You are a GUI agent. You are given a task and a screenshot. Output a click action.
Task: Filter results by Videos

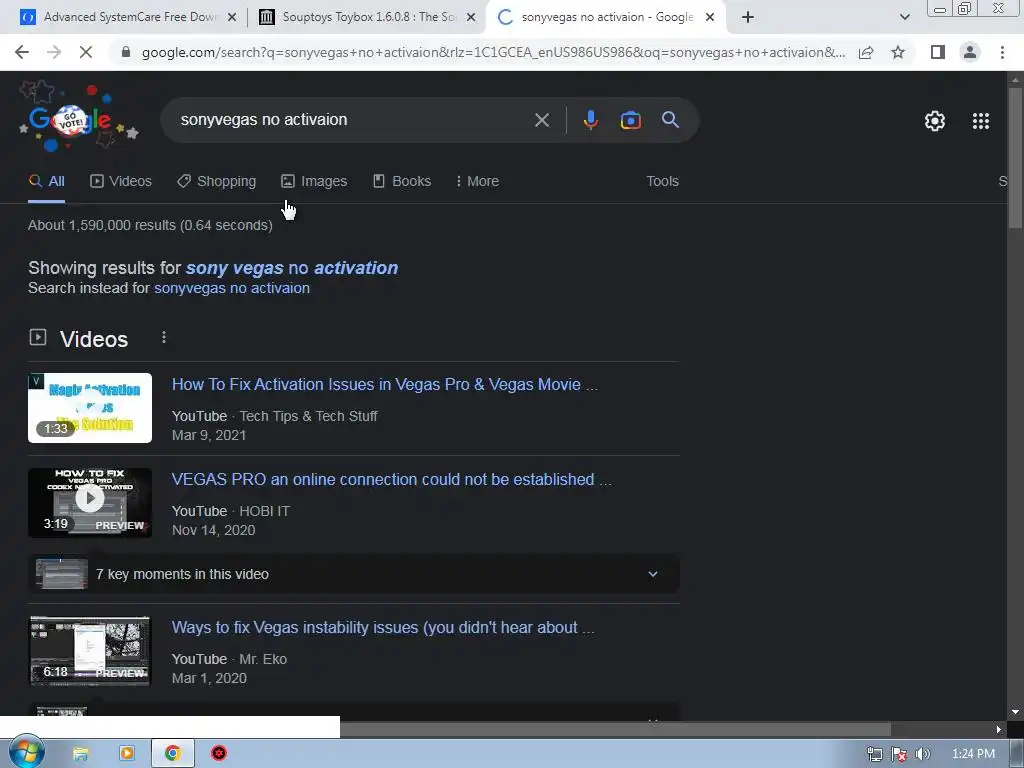[x=121, y=182]
